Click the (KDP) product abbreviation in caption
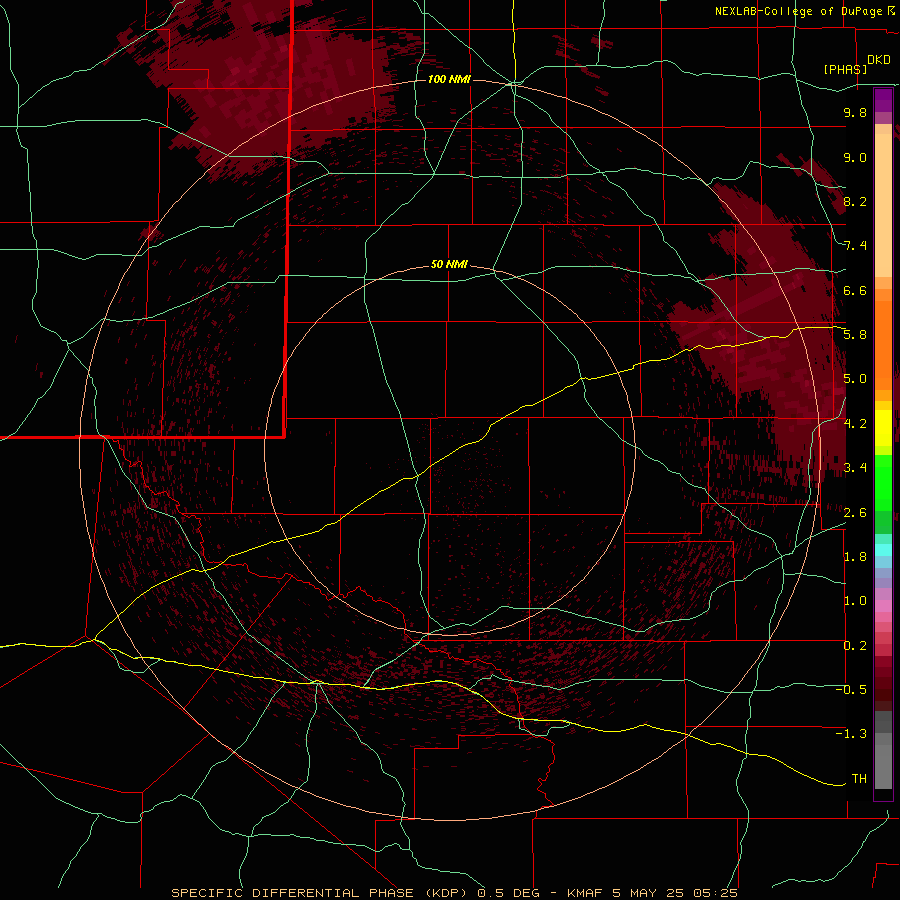Screen dimensions: 900x900 pos(445,893)
